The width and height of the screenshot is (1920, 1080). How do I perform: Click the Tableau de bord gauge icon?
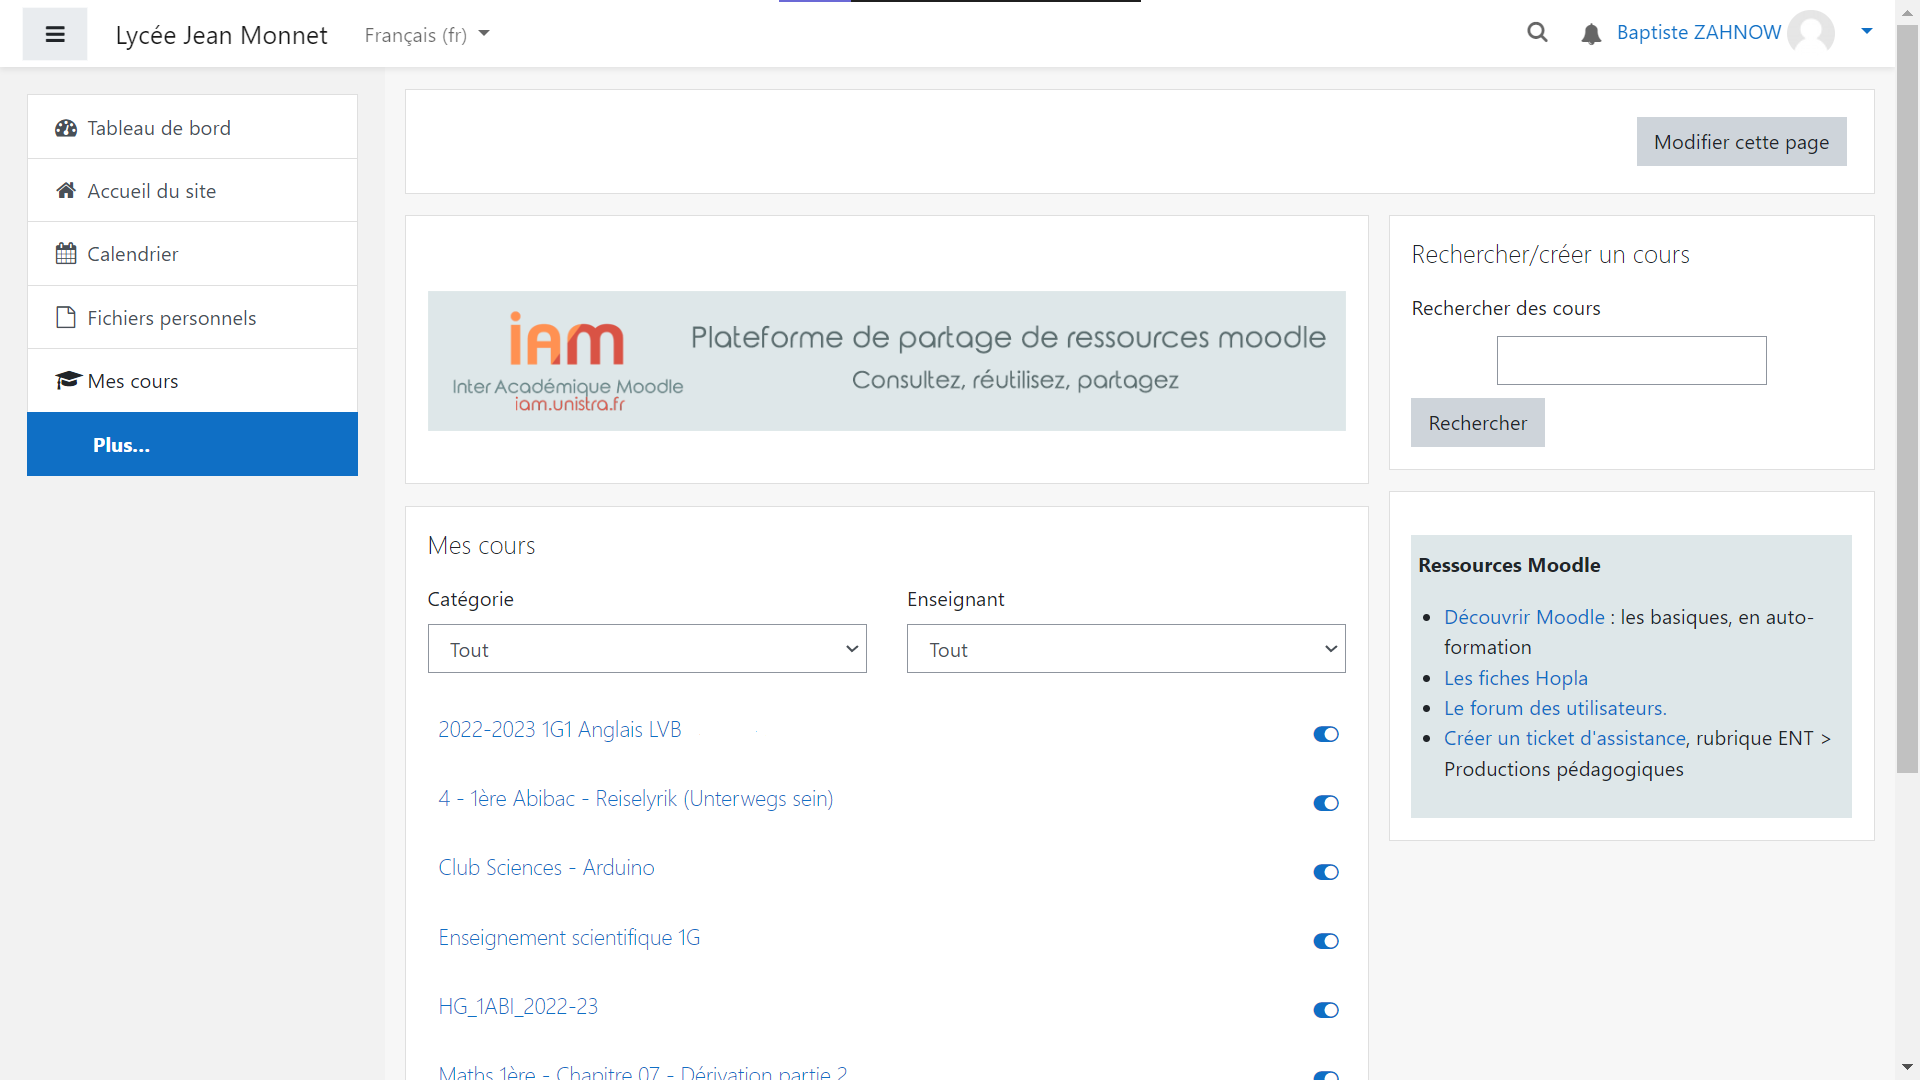pos(66,128)
